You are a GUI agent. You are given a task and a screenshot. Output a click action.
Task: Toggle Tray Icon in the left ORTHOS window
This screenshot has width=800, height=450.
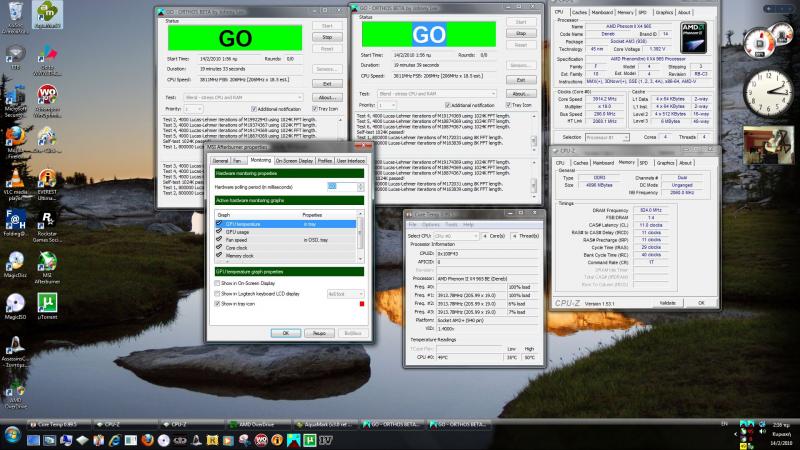coord(314,109)
